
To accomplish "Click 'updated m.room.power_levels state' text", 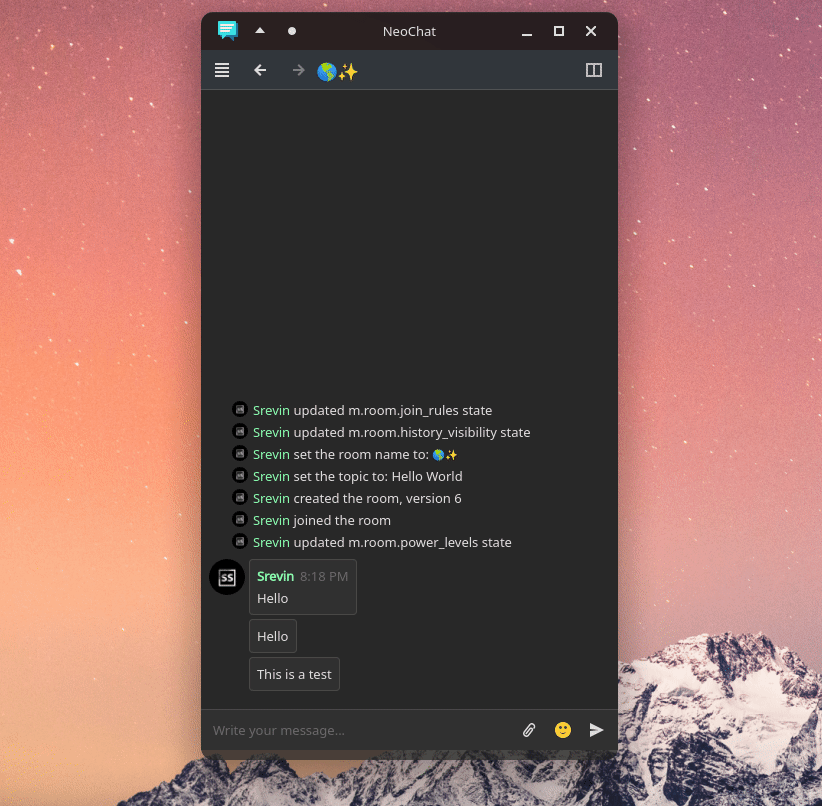I will point(403,542).
